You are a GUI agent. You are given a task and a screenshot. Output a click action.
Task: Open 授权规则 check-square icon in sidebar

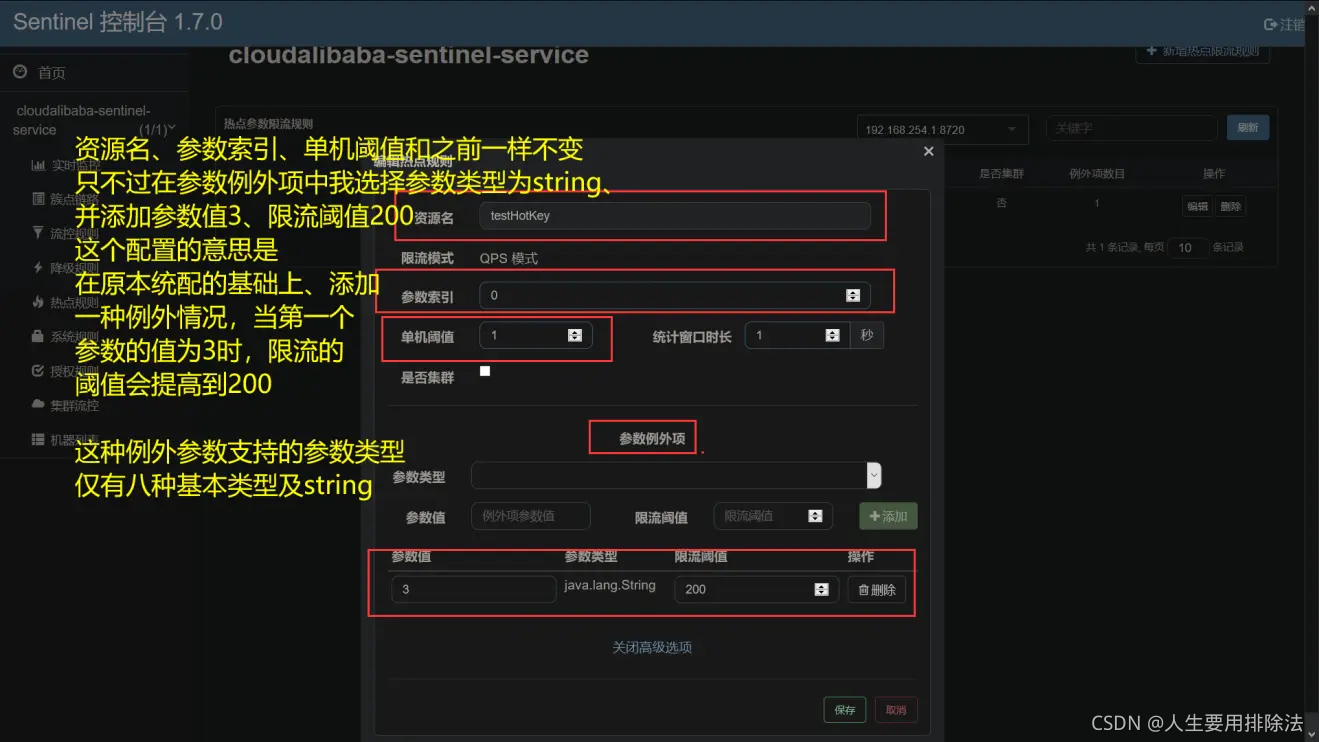38,371
